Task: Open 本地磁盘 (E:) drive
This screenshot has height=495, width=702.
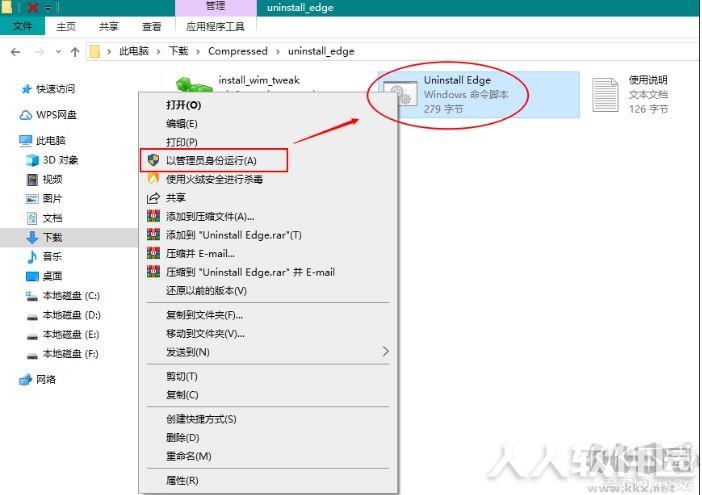Action: point(63,334)
